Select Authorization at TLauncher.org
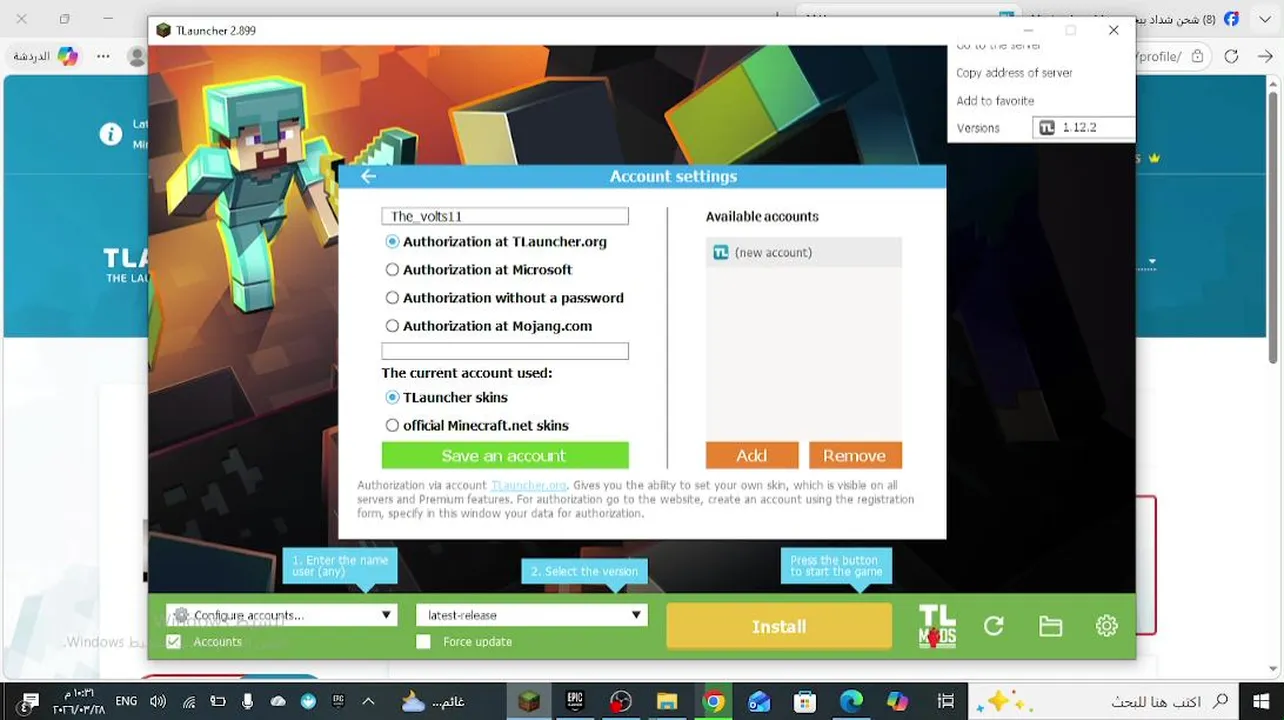The height and width of the screenshot is (720, 1284). 392,242
